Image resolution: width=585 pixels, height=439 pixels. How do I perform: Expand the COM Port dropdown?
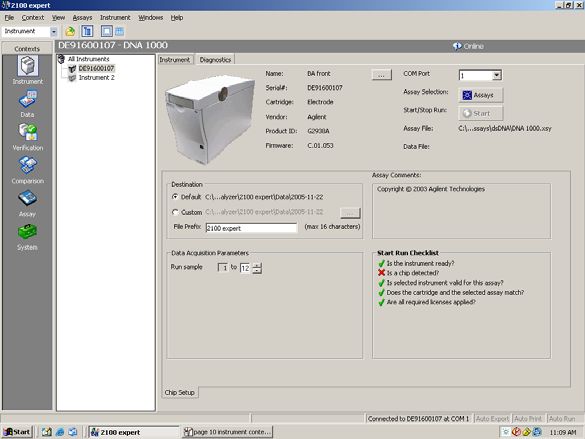[x=497, y=75]
